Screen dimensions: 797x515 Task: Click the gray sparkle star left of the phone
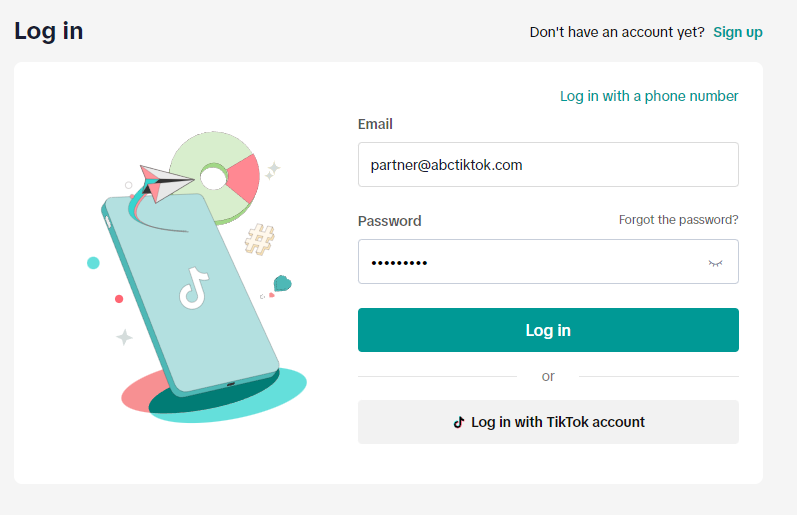tap(124, 337)
